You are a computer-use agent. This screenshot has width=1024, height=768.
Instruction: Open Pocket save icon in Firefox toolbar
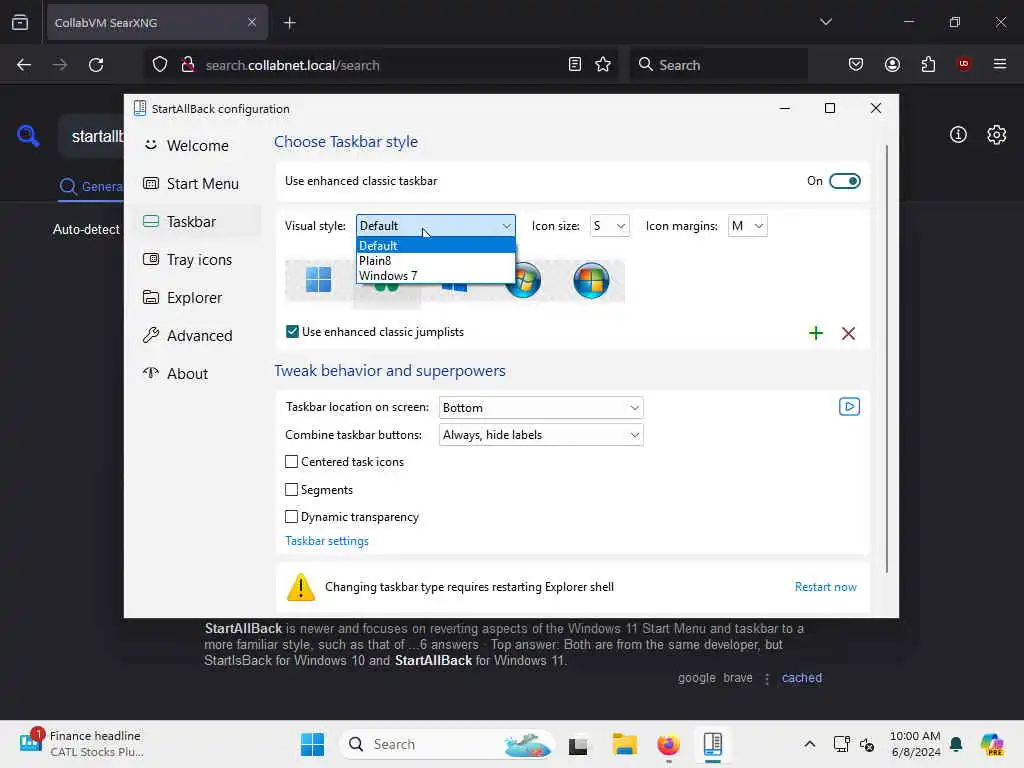pyautogui.click(x=856, y=64)
